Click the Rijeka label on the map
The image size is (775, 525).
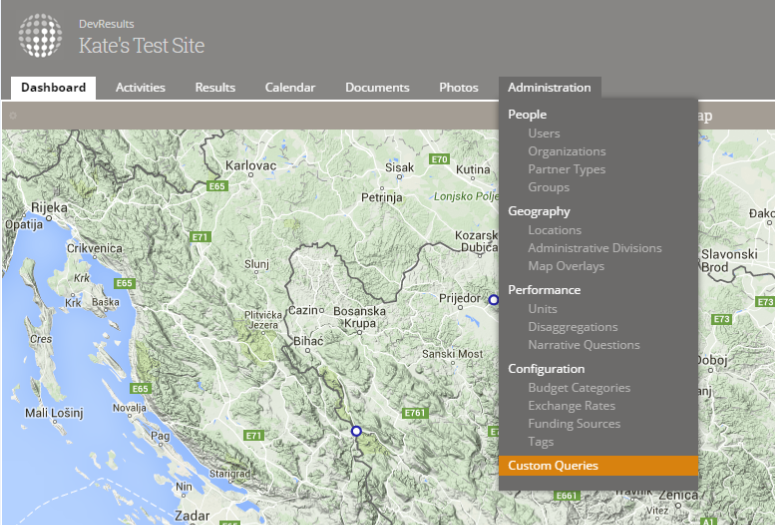tap(49, 208)
